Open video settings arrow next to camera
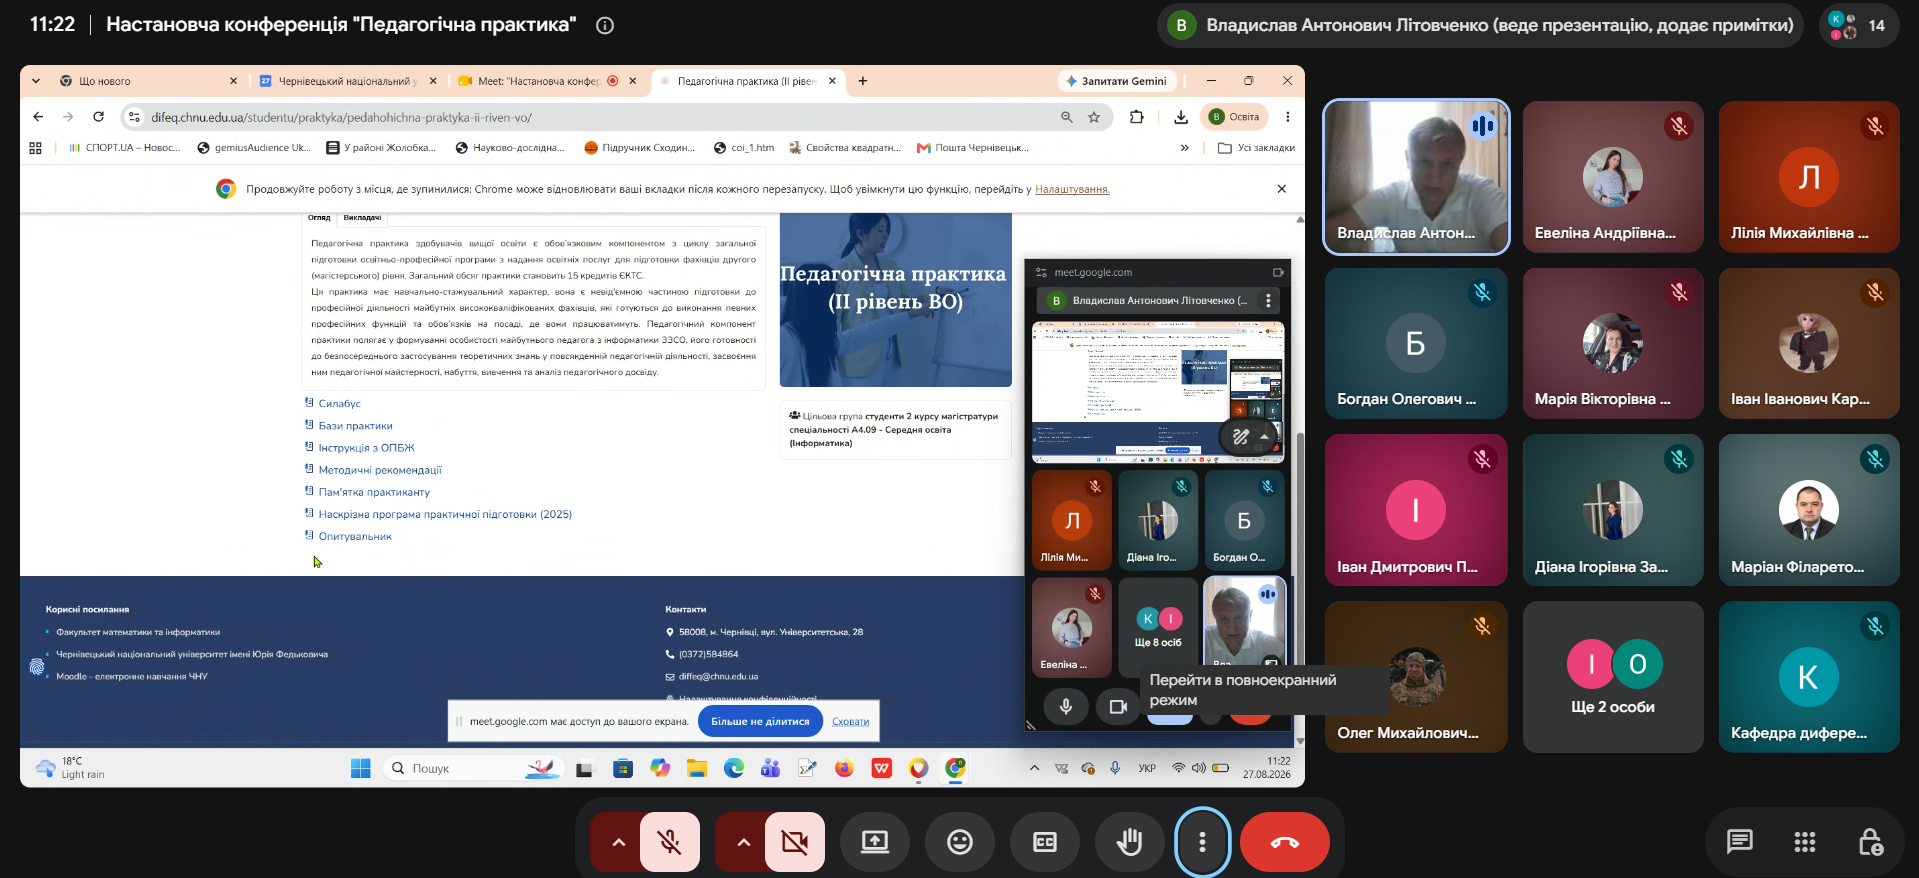 pyautogui.click(x=743, y=842)
